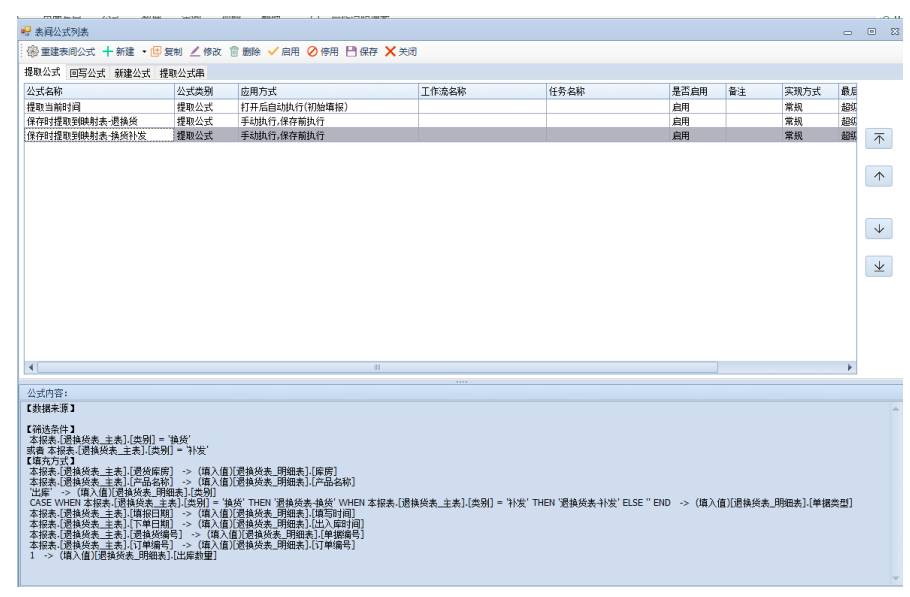The image size is (910, 597).
Task: Switch to the 回写公式 tab
Action: (x=87, y=73)
